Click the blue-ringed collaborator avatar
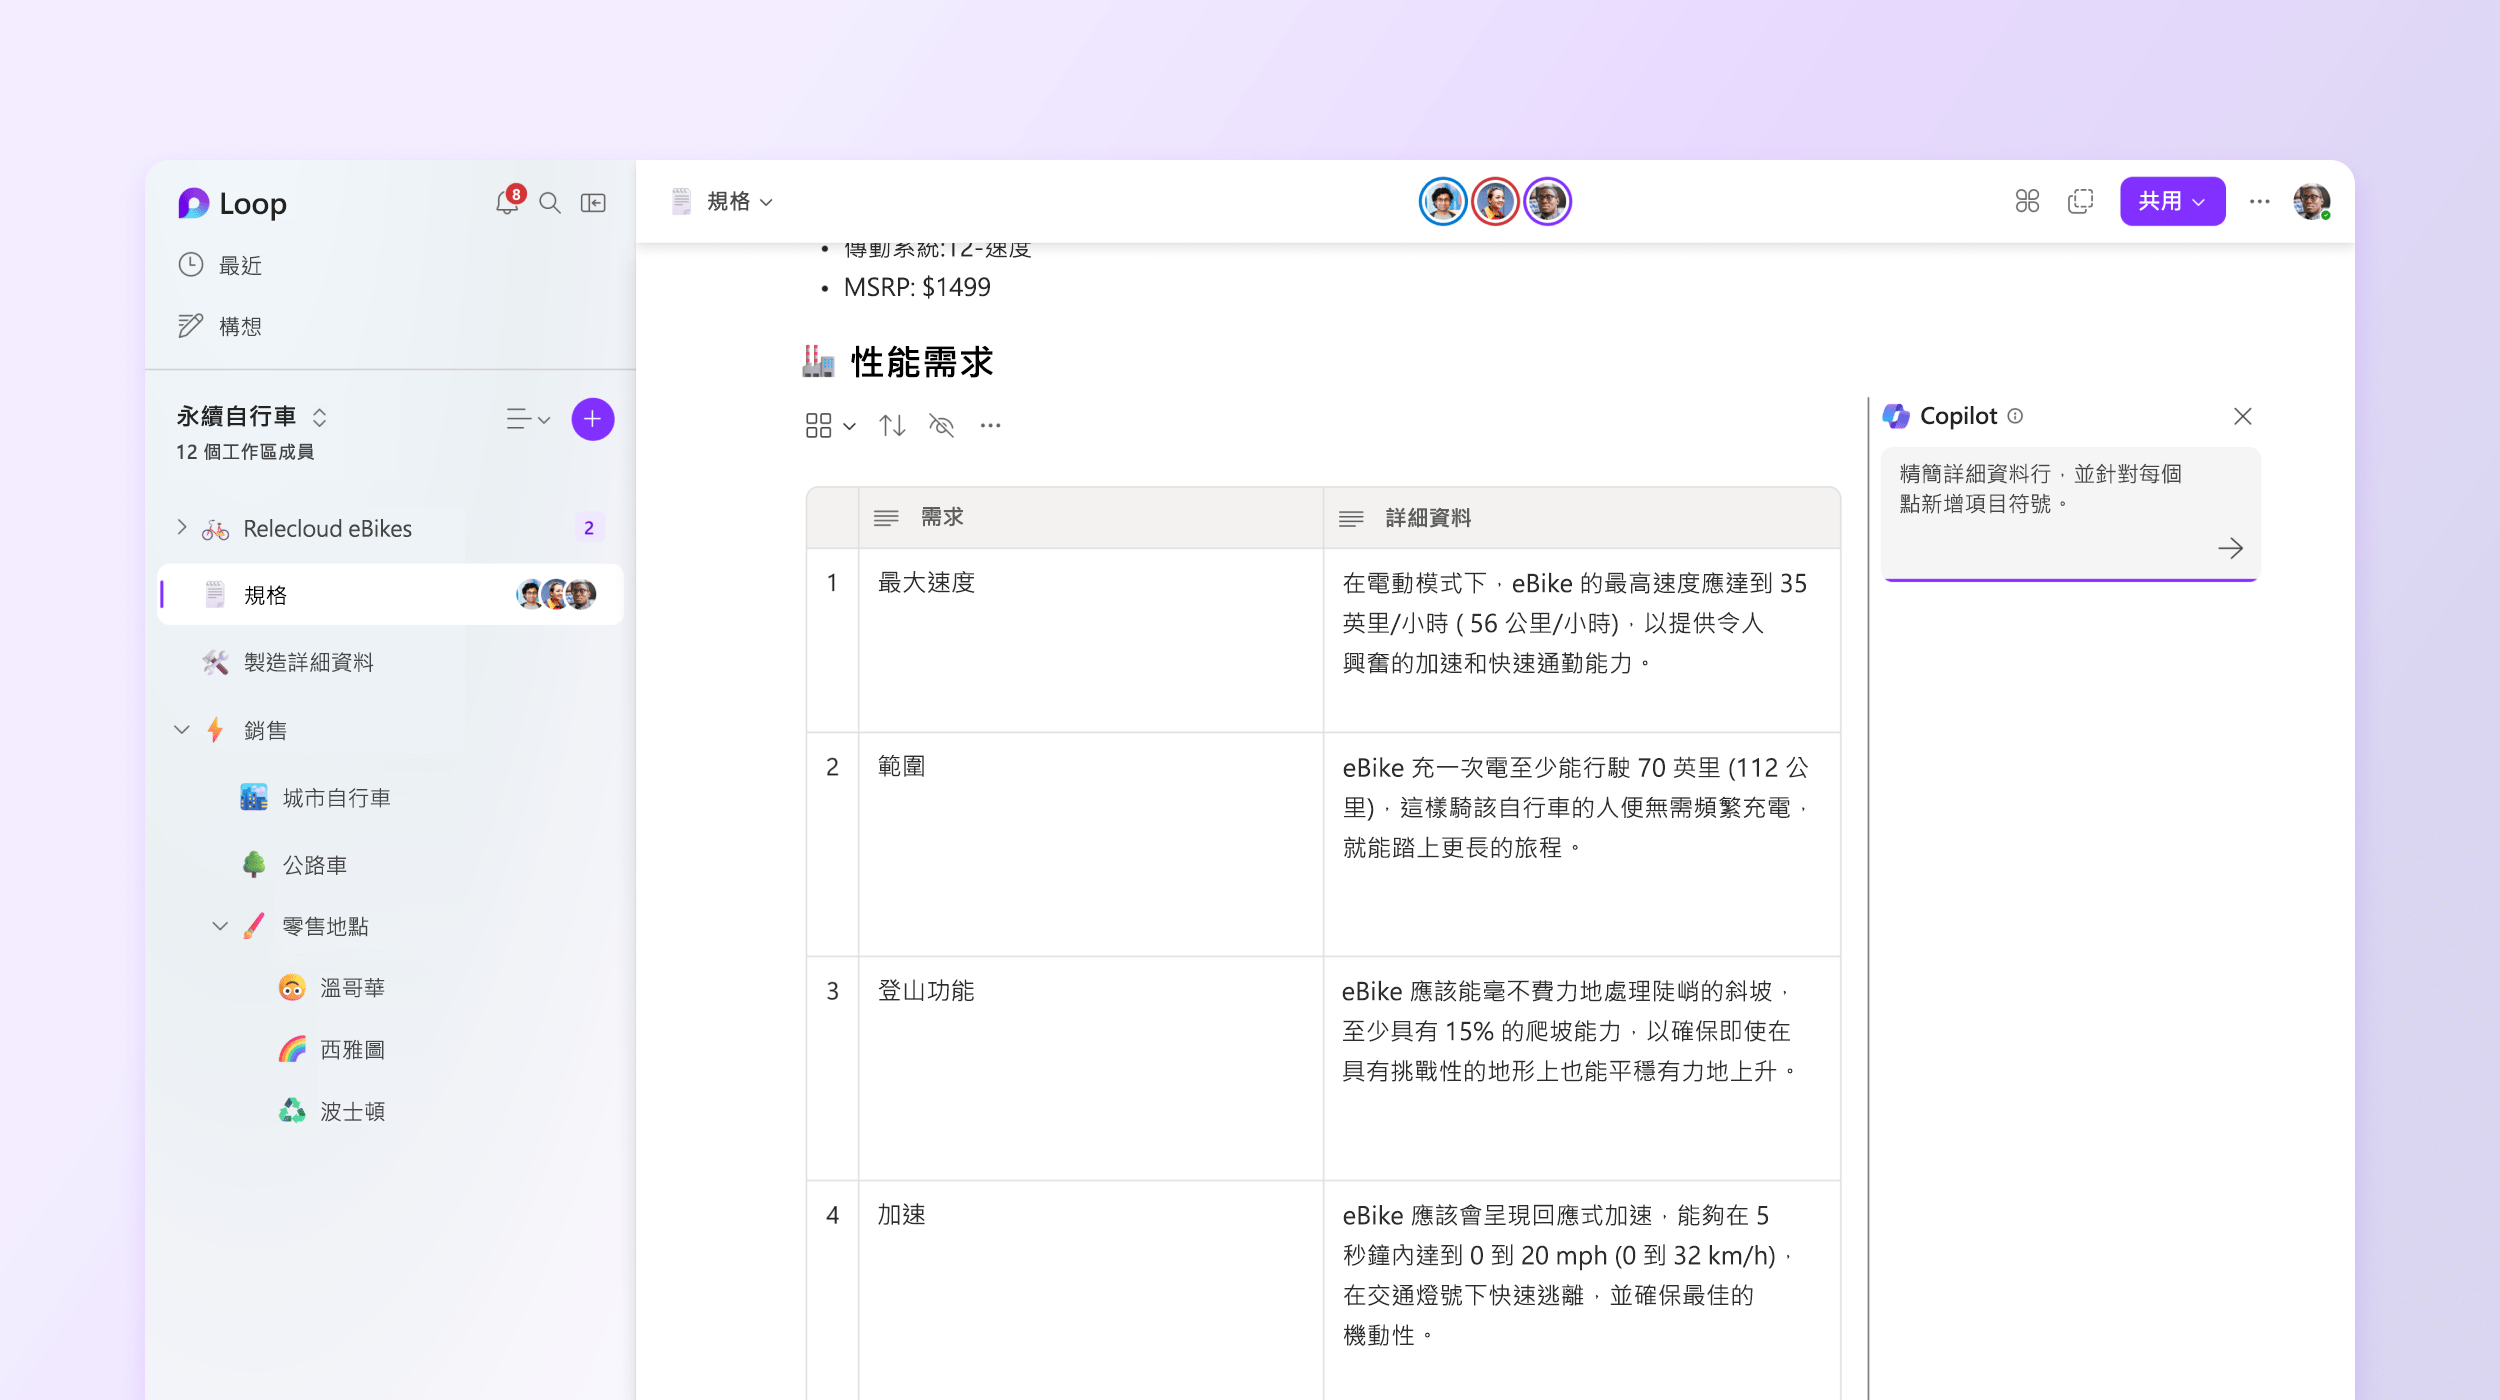This screenshot has width=2500, height=1400. (1443, 202)
